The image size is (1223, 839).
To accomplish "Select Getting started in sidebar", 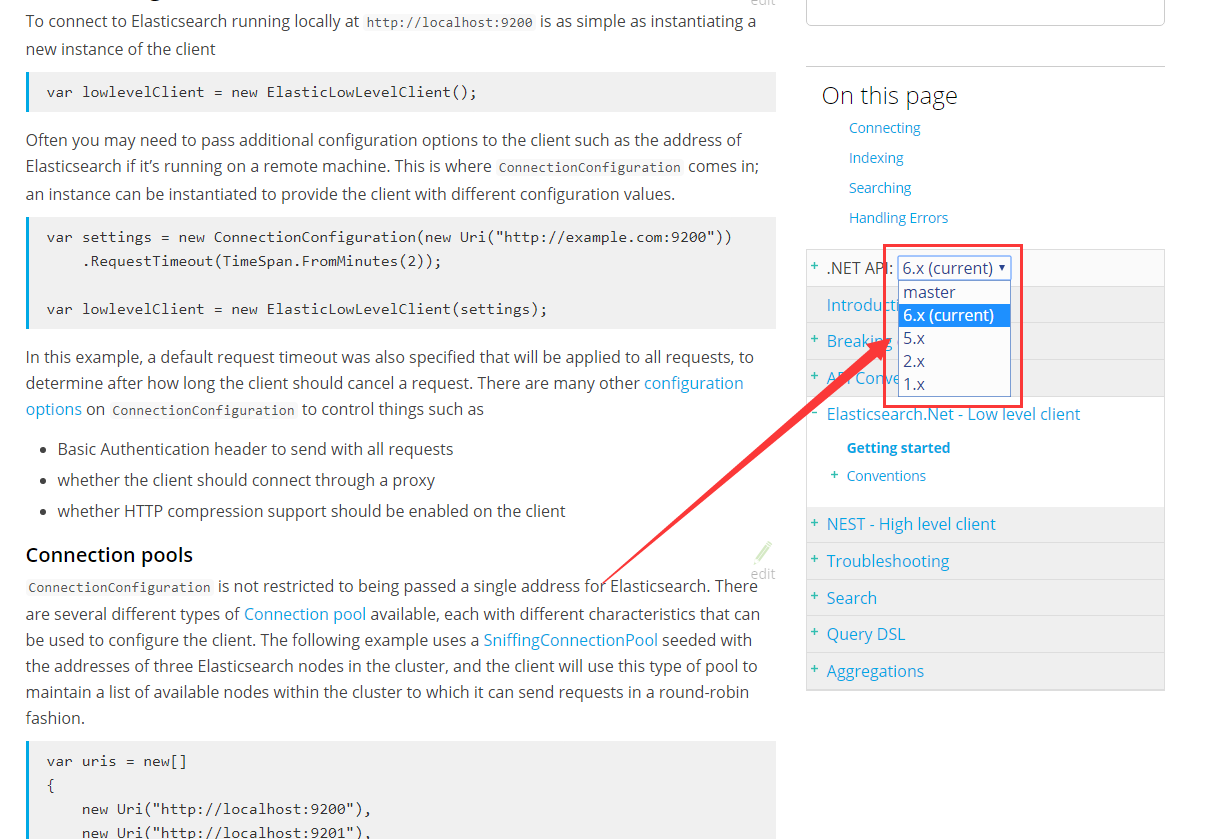I will 898,448.
